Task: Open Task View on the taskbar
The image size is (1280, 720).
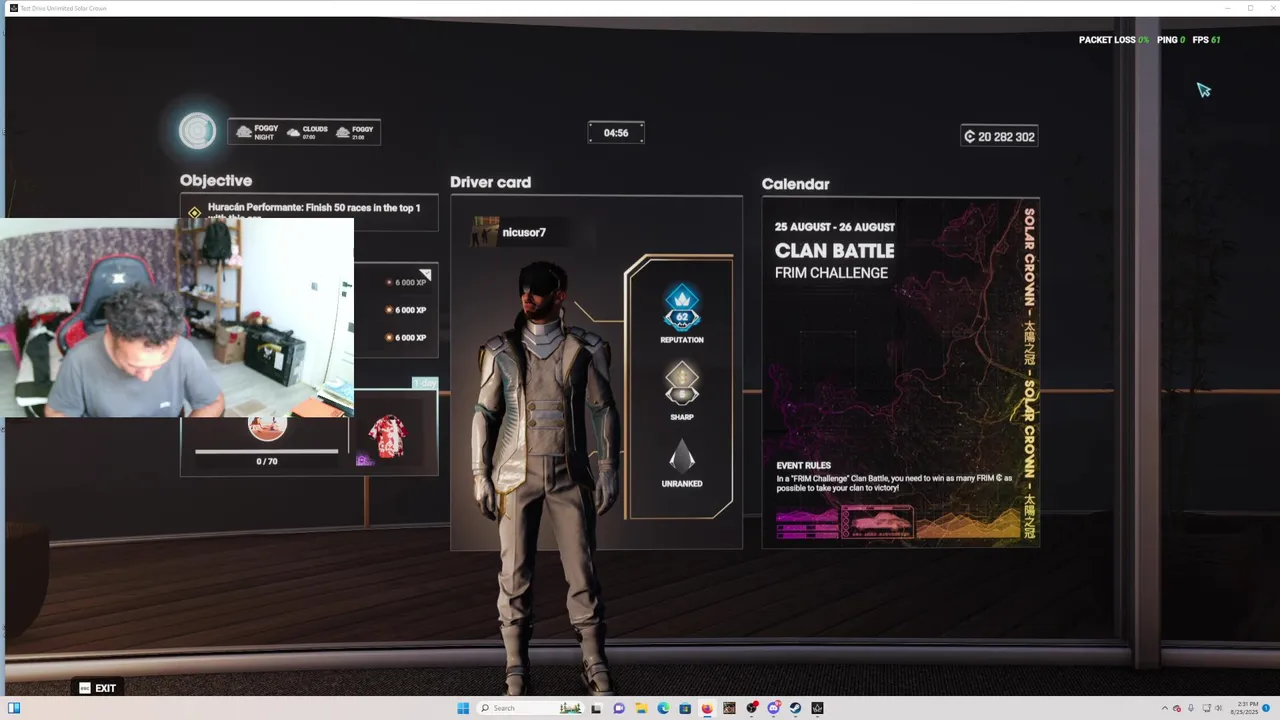Action: 596,708
